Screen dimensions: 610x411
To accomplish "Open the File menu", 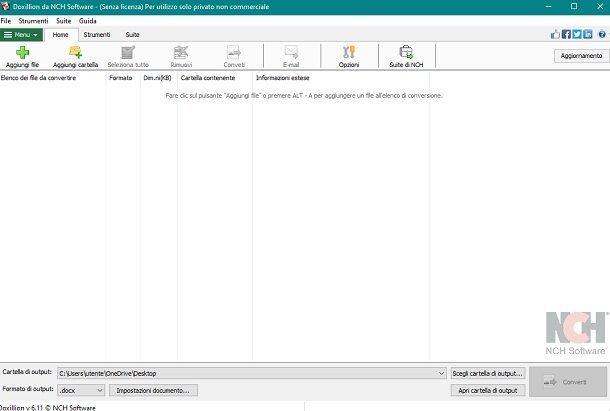I will (x=6, y=21).
